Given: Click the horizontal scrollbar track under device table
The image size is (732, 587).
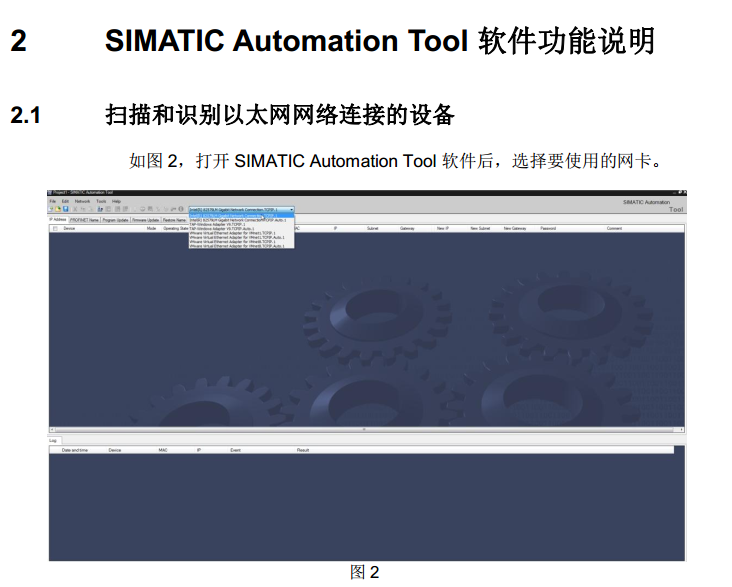Looking at the screenshot, I should 366,429.
